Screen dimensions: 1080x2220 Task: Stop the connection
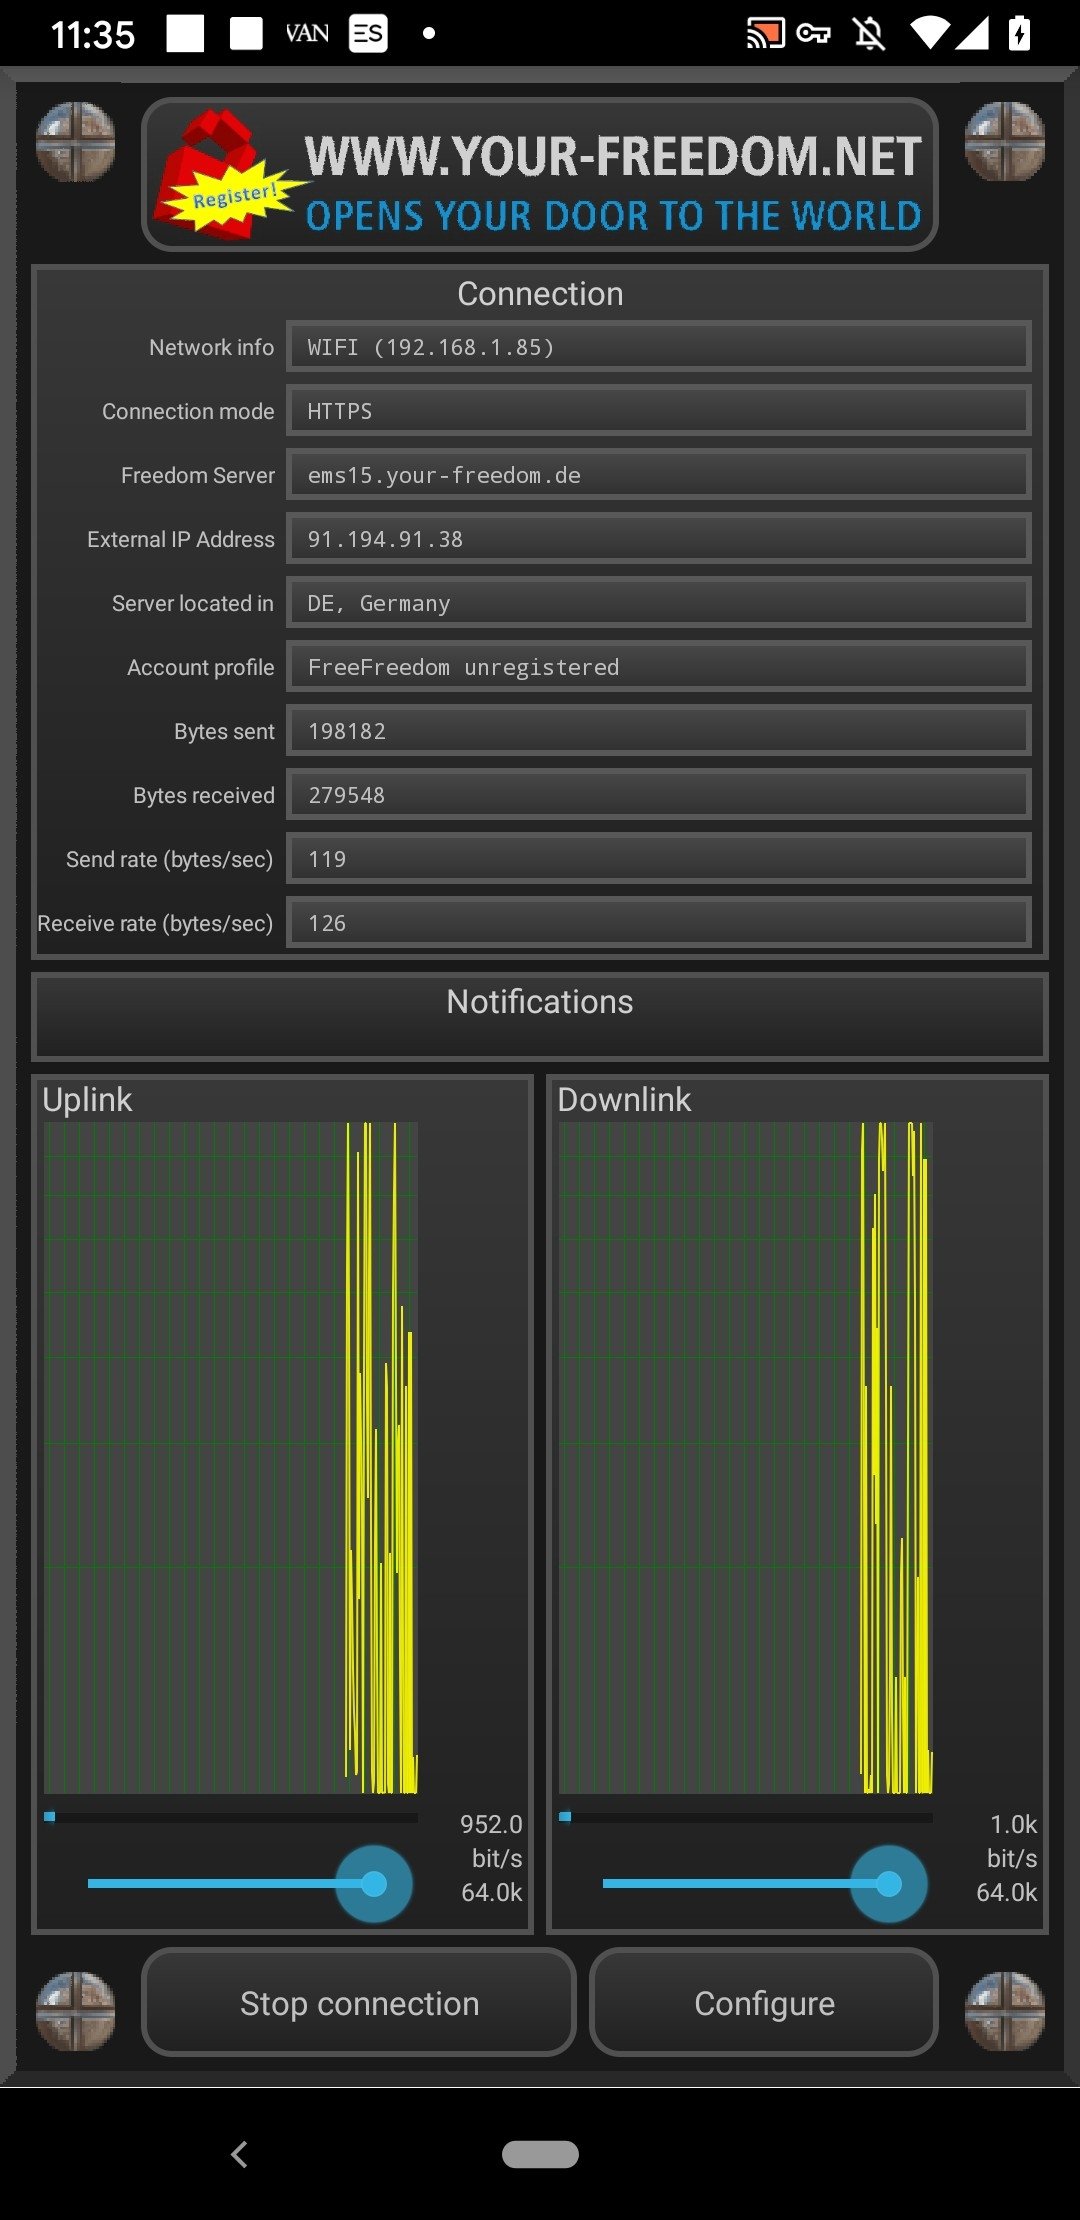click(359, 2003)
